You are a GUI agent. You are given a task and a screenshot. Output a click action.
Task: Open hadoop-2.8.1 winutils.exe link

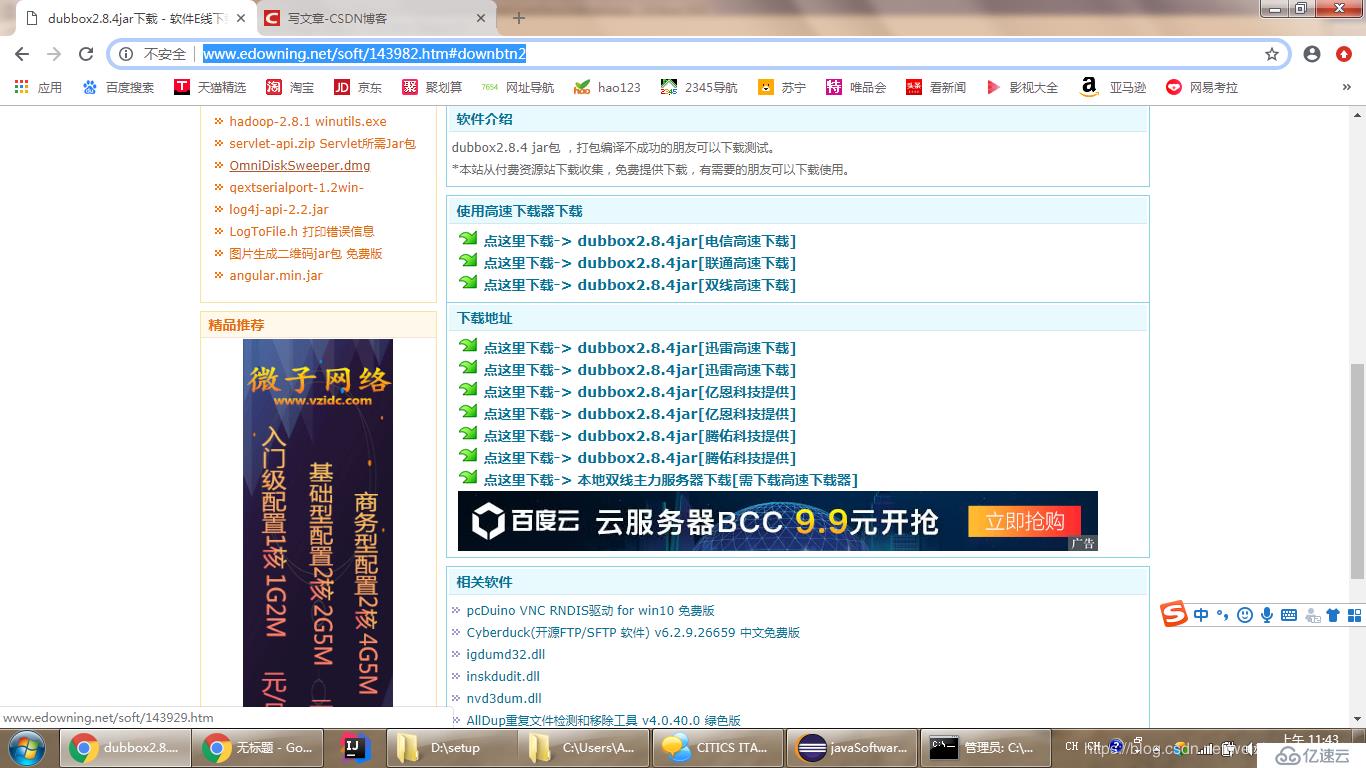click(x=308, y=121)
